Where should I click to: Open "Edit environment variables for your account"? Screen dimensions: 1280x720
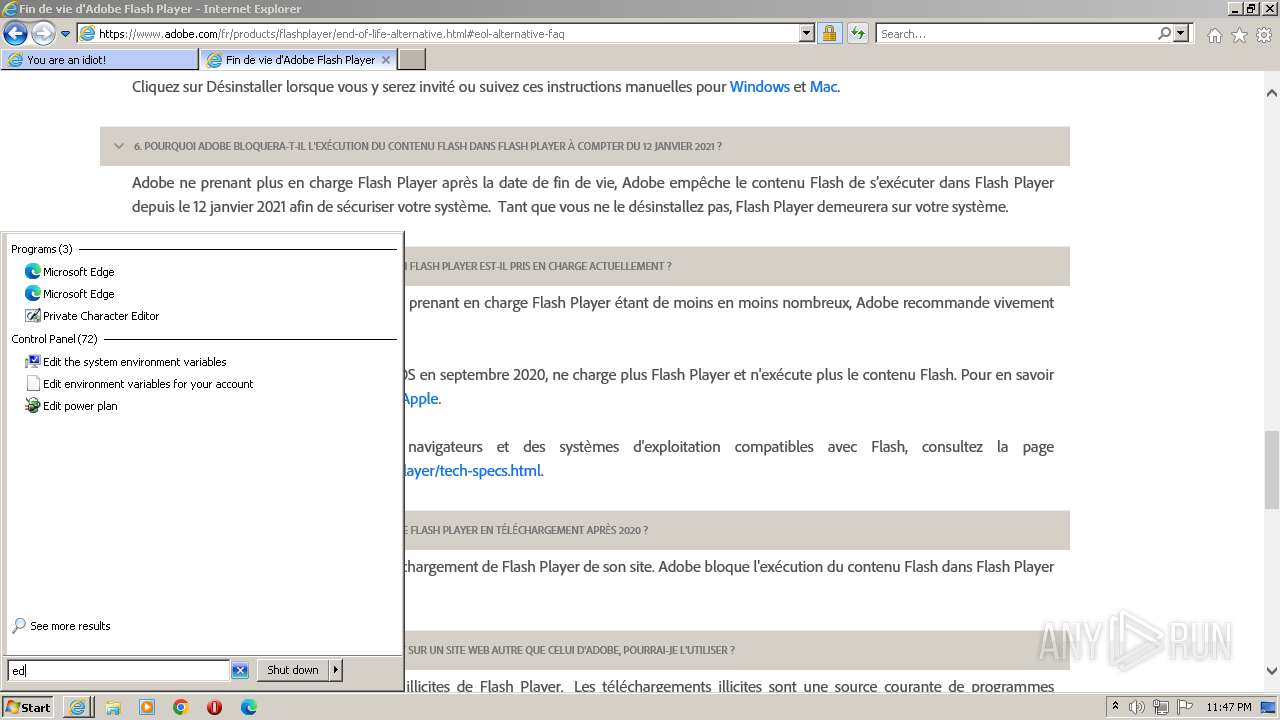(x=148, y=384)
